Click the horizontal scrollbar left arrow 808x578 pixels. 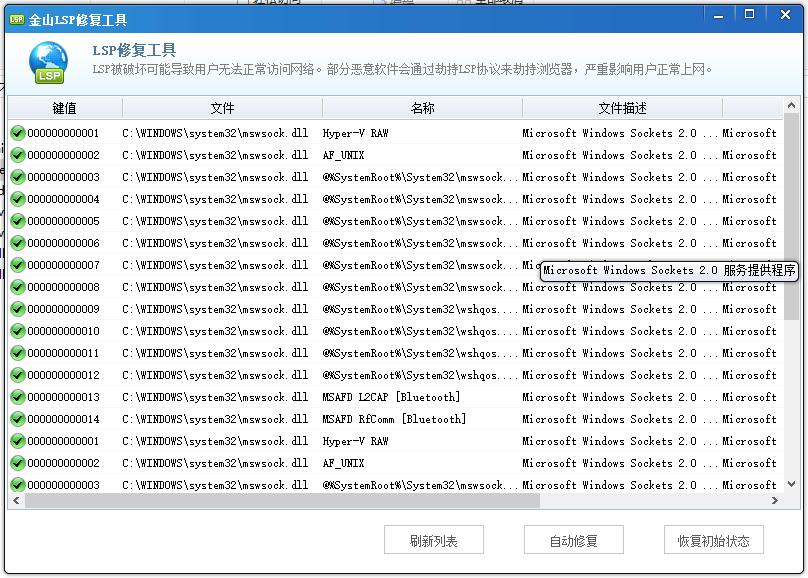click(x=16, y=500)
